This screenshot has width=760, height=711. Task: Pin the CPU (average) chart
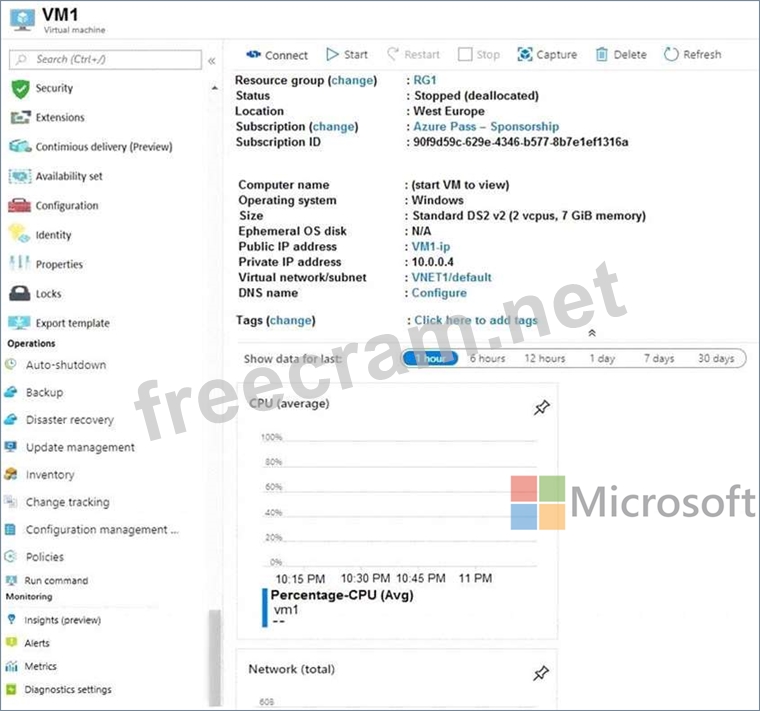pos(541,408)
